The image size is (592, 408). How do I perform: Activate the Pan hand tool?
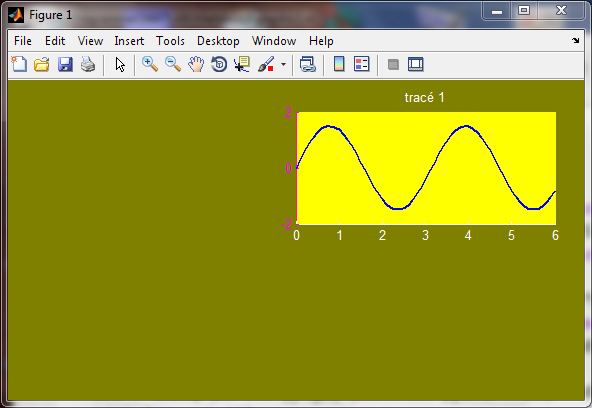(196, 64)
